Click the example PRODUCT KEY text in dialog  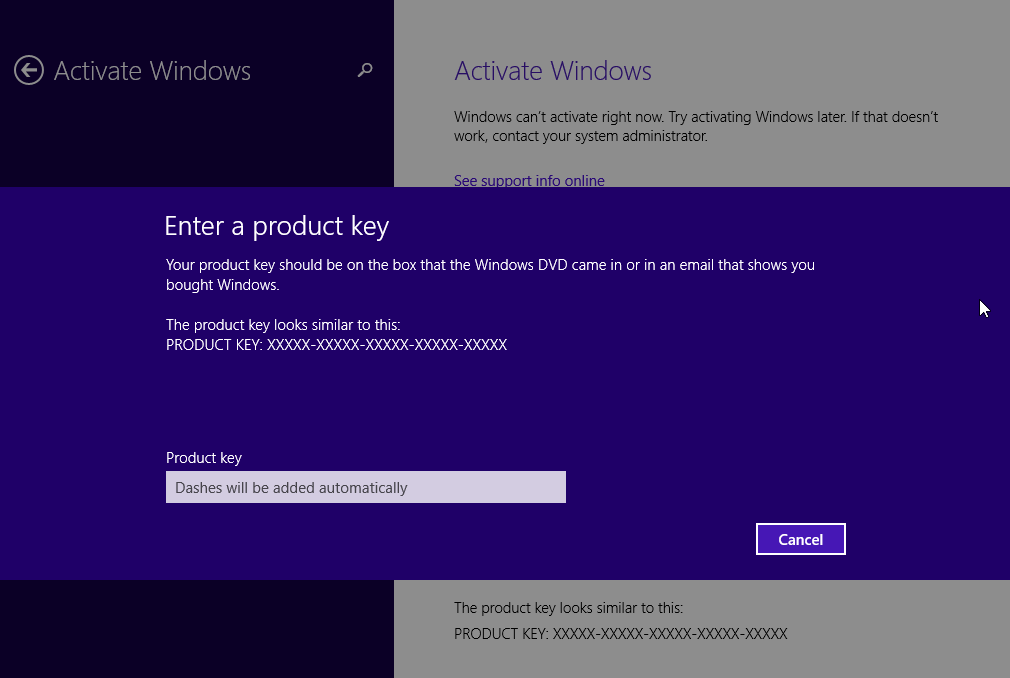(336, 345)
